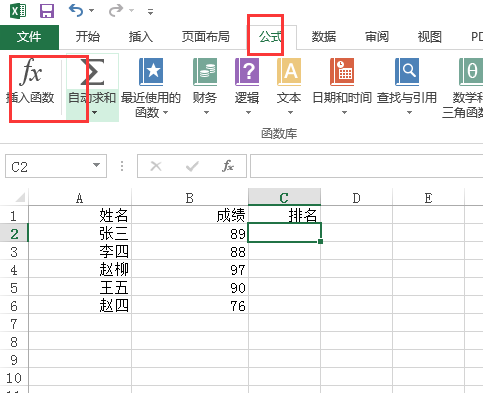Open the 文件 menu
This screenshot has height=393, width=483.
(29, 37)
